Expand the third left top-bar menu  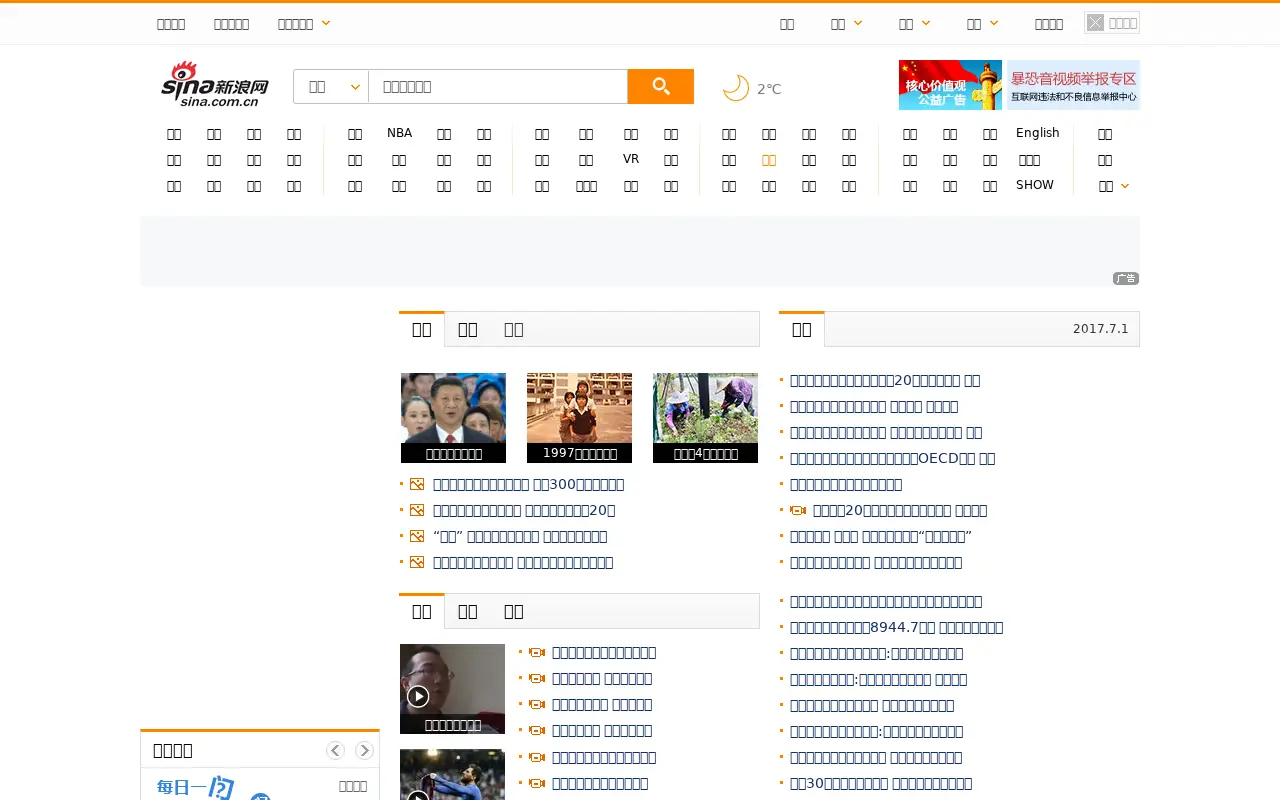tap(304, 24)
